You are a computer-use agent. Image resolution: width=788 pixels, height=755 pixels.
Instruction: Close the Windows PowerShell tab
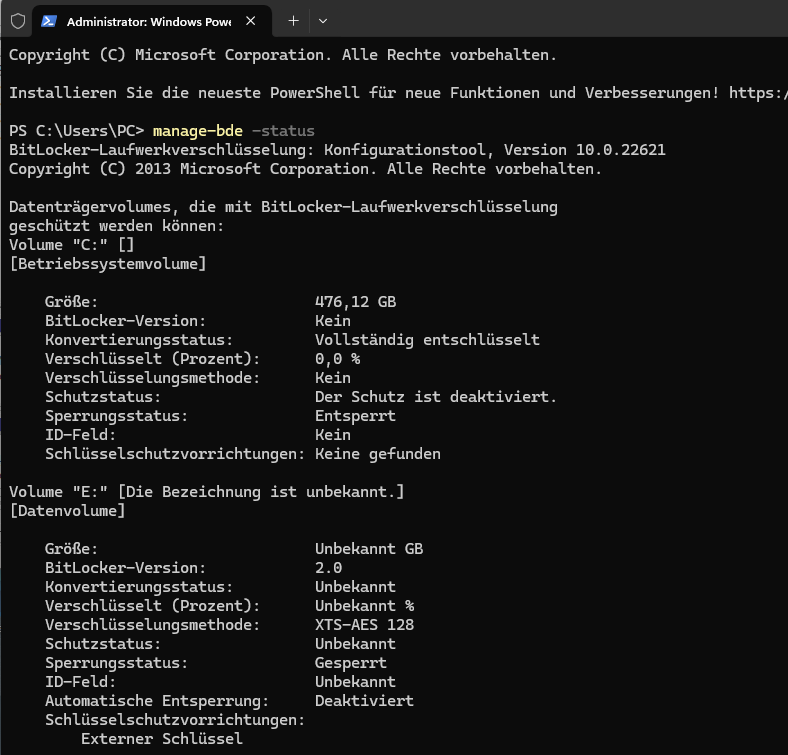(x=251, y=21)
